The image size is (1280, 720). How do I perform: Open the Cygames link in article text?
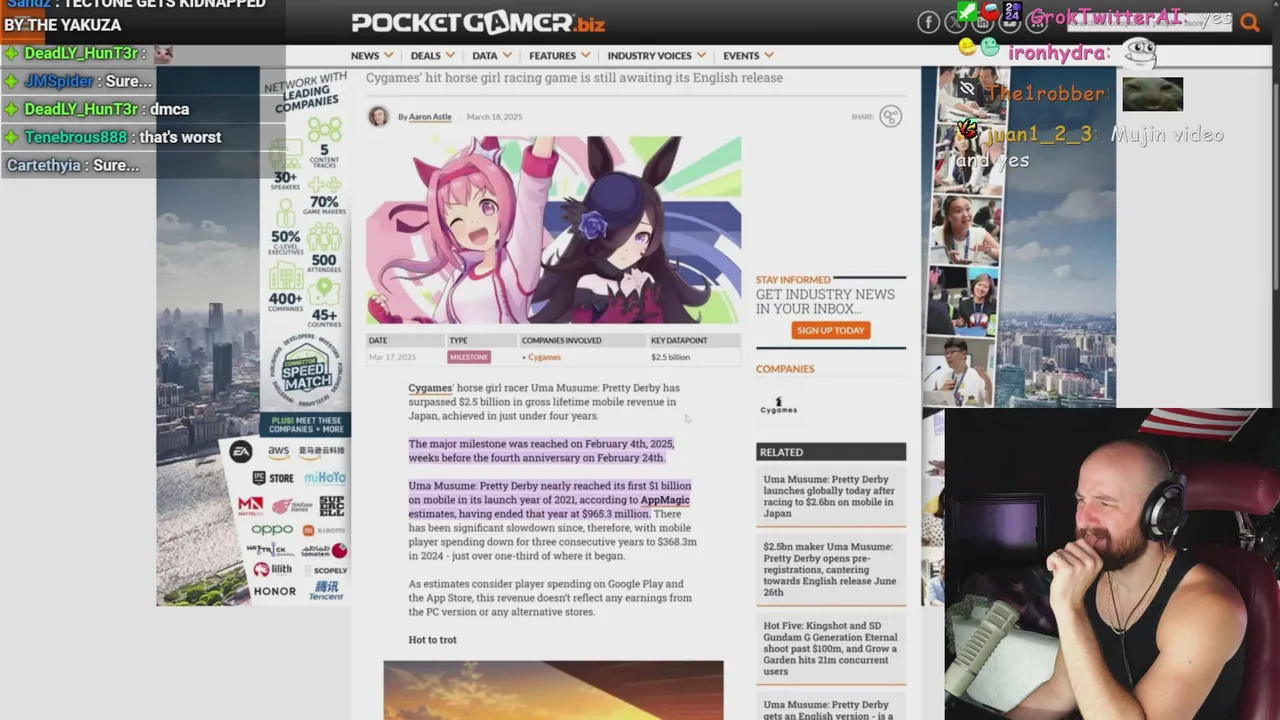(429, 388)
